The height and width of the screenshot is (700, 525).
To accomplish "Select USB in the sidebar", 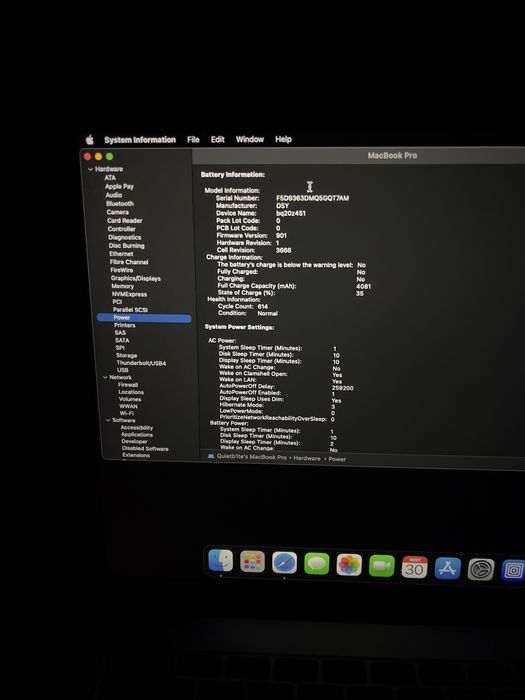I will pyautogui.click(x=123, y=370).
